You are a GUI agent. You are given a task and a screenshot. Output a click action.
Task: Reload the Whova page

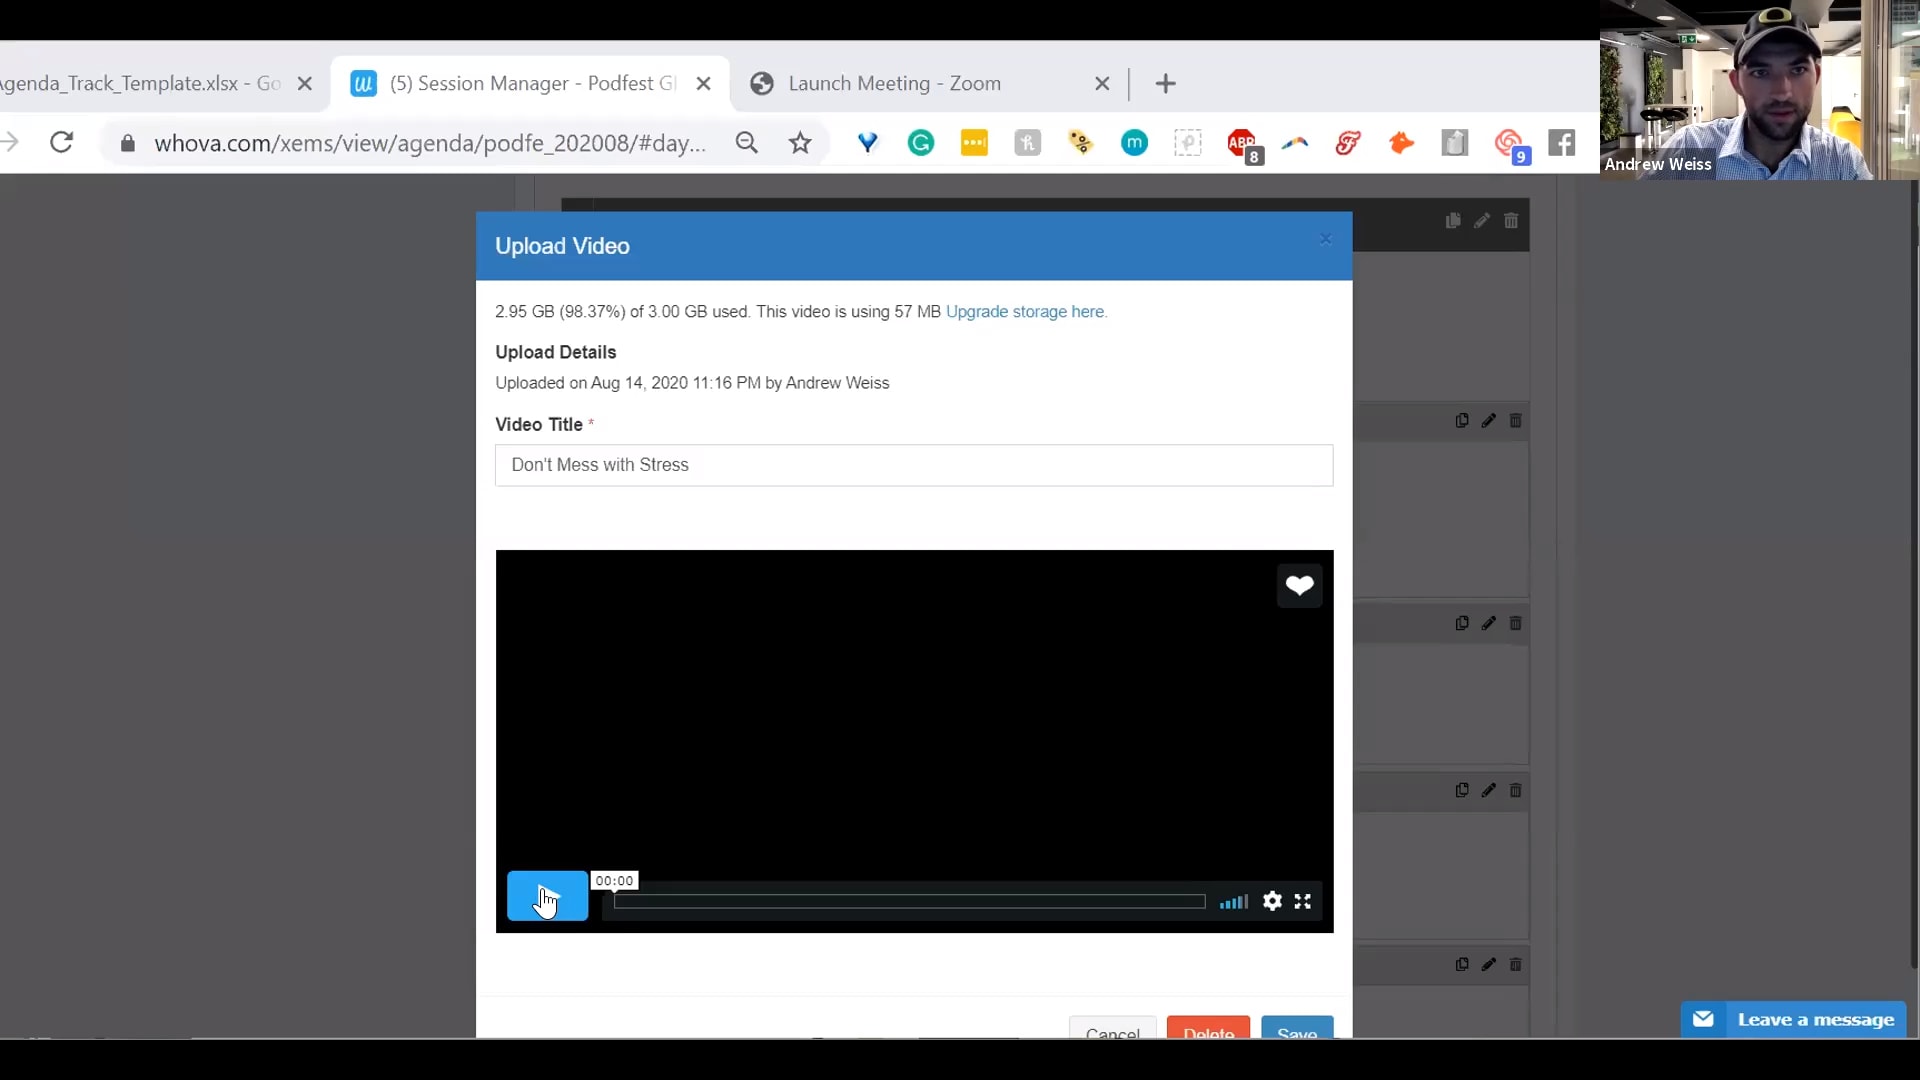click(x=62, y=143)
